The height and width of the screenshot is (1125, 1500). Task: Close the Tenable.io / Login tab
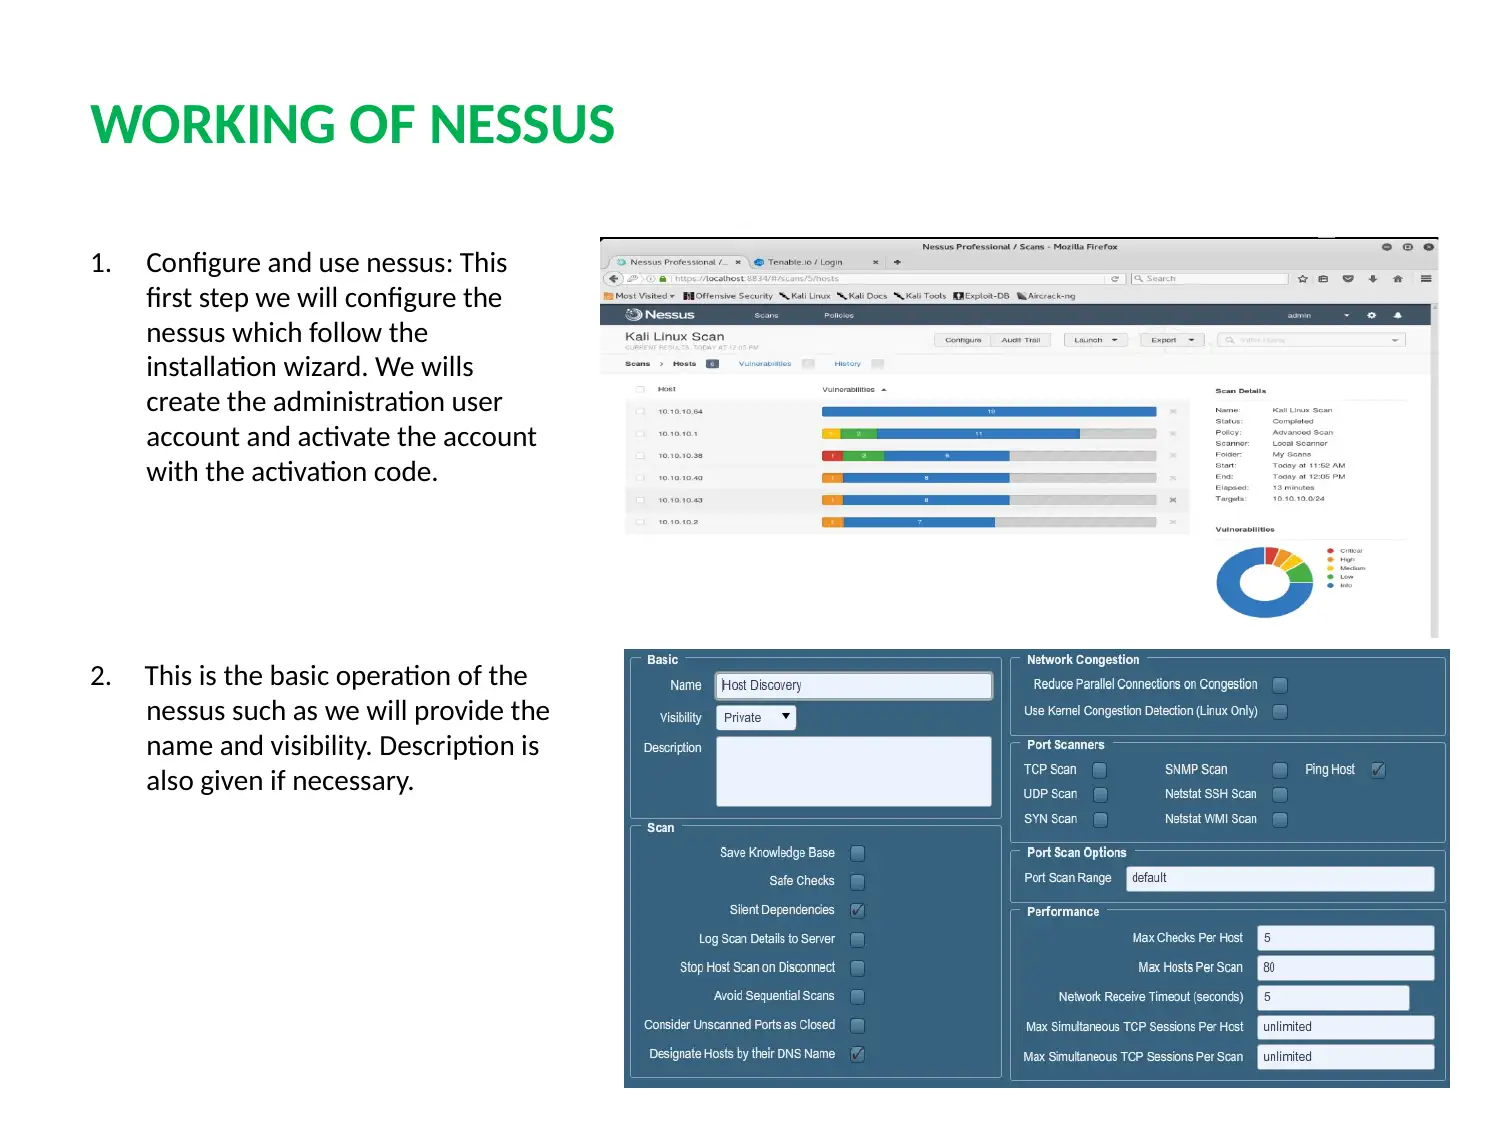click(x=875, y=262)
